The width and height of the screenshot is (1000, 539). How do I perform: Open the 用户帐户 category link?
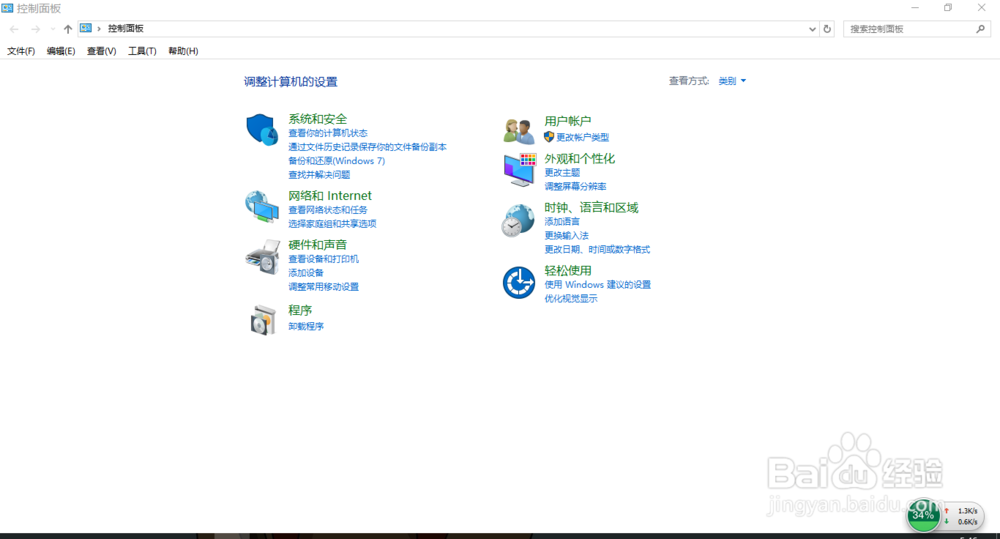(568, 121)
